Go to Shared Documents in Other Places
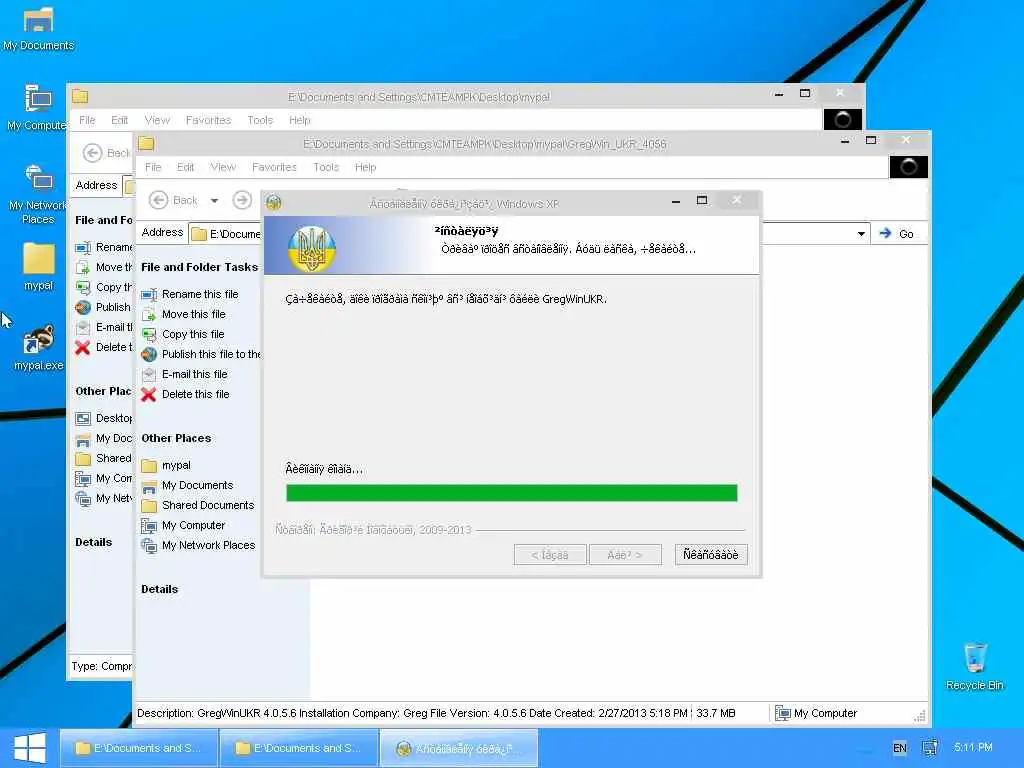 [x=208, y=505]
